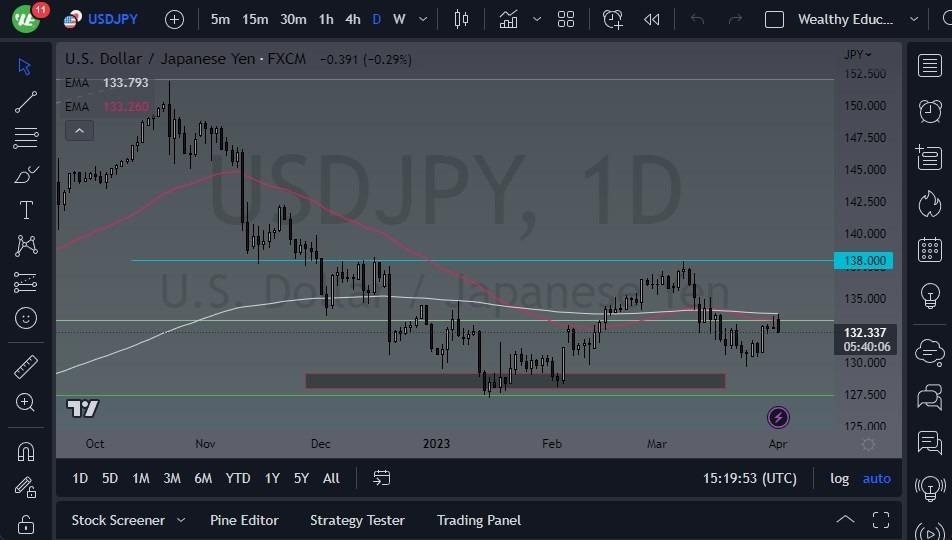Switch to 15m timeframe

(x=255, y=19)
